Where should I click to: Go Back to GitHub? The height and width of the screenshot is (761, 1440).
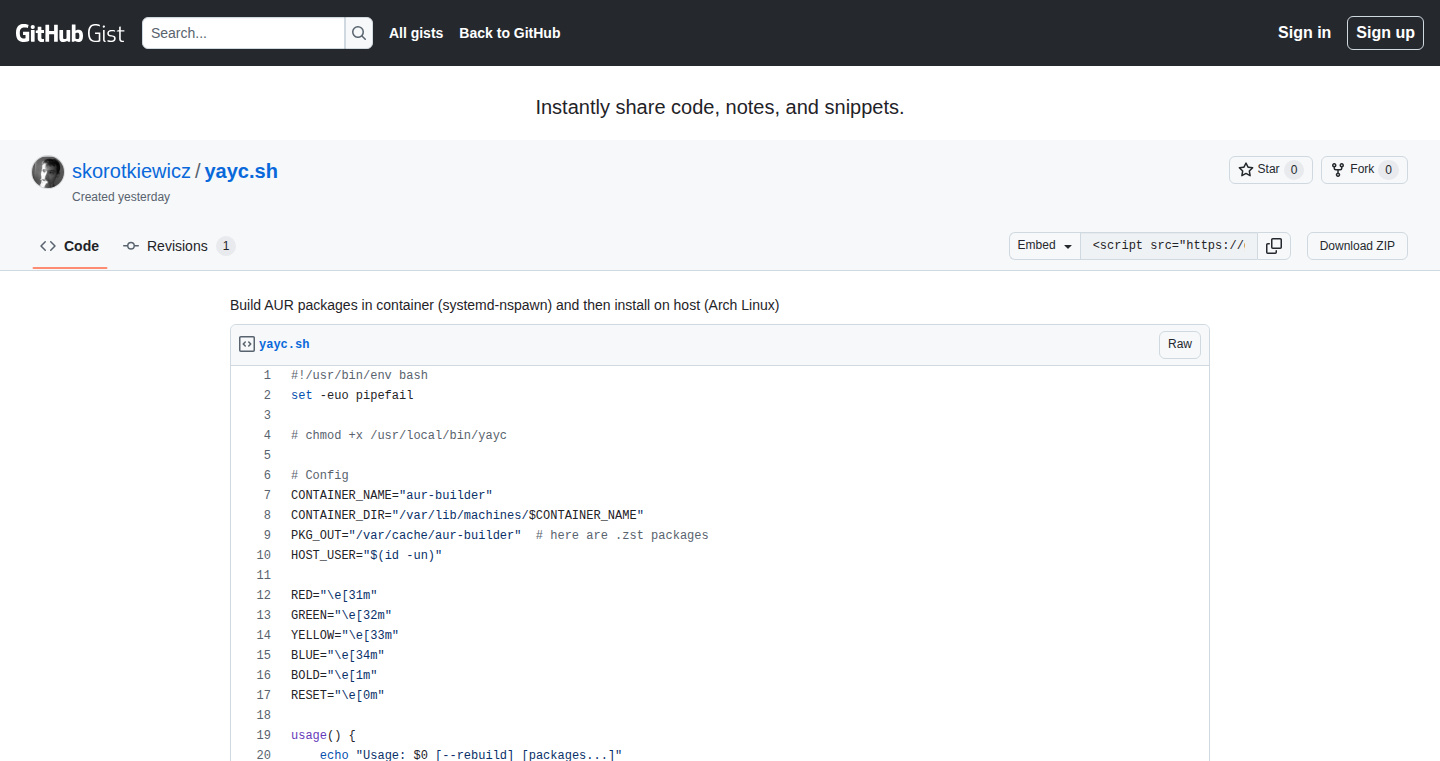tap(510, 33)
